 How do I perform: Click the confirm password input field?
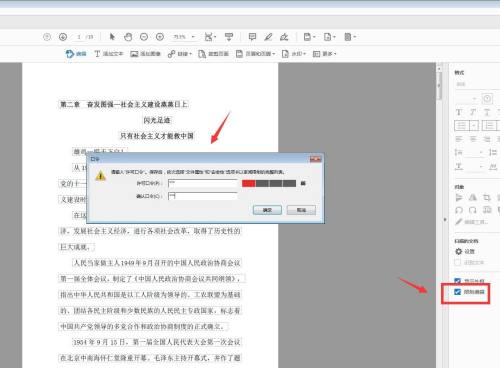pyautogui.click(x=203, y=196)
